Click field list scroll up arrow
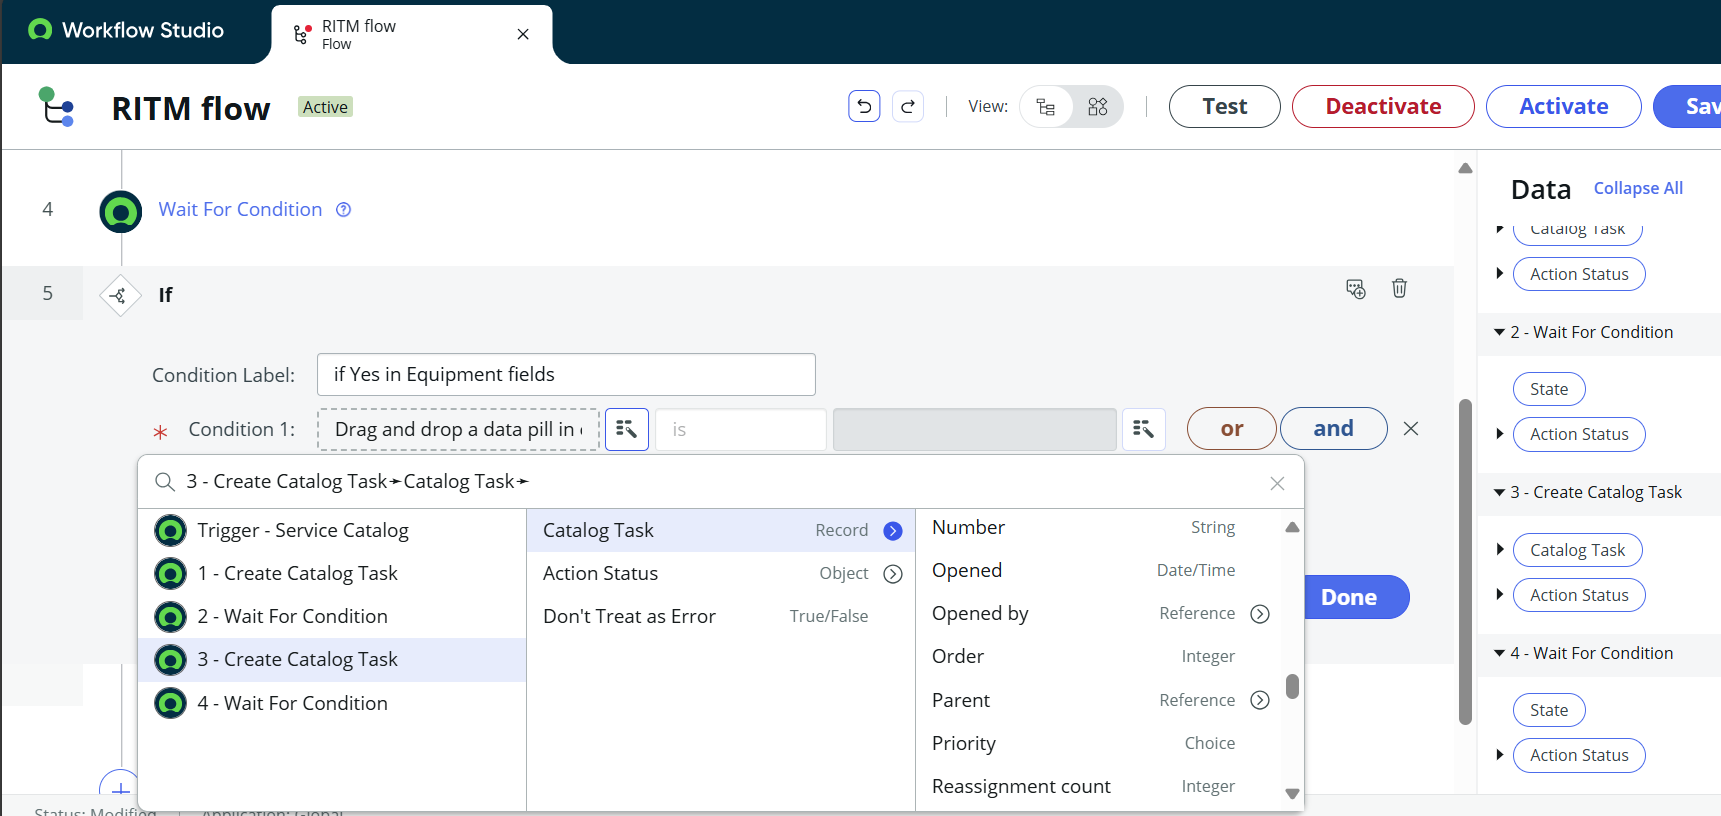Image resolution: width=1721 pixels, height=816 pixels. [1292, 527]
